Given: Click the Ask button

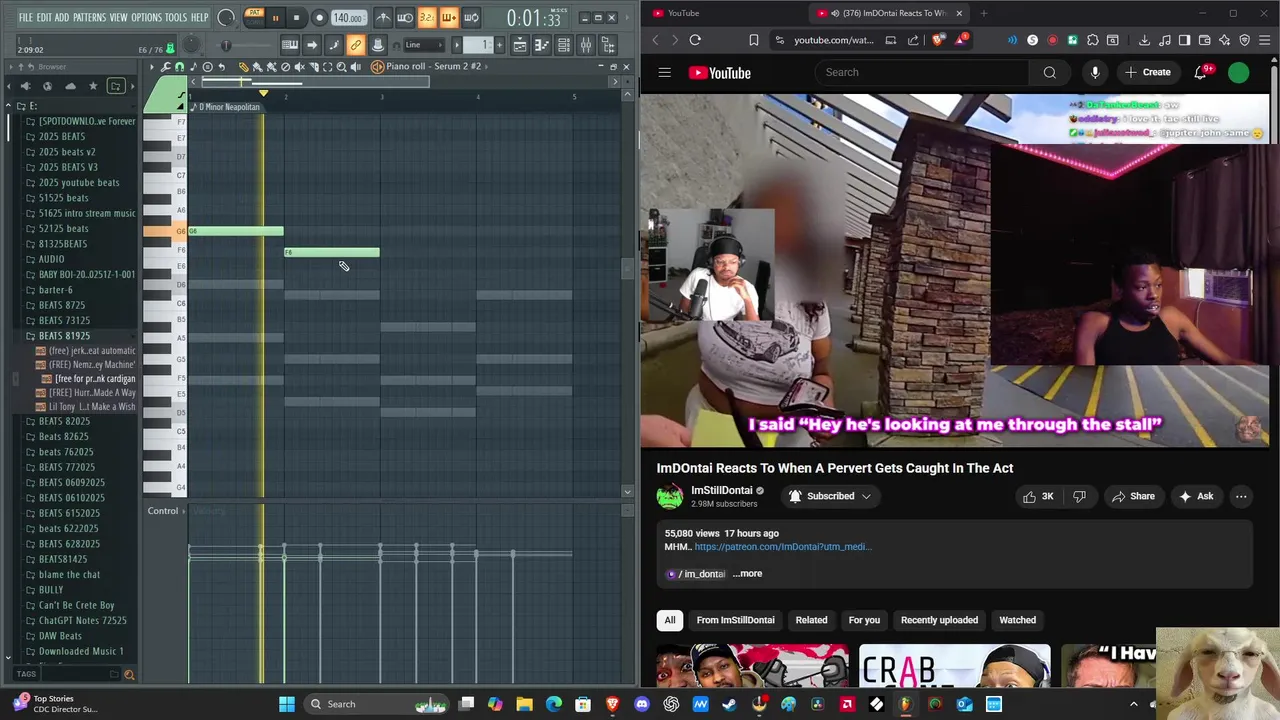Looking at the screenshot, I should click(1196, 496).
